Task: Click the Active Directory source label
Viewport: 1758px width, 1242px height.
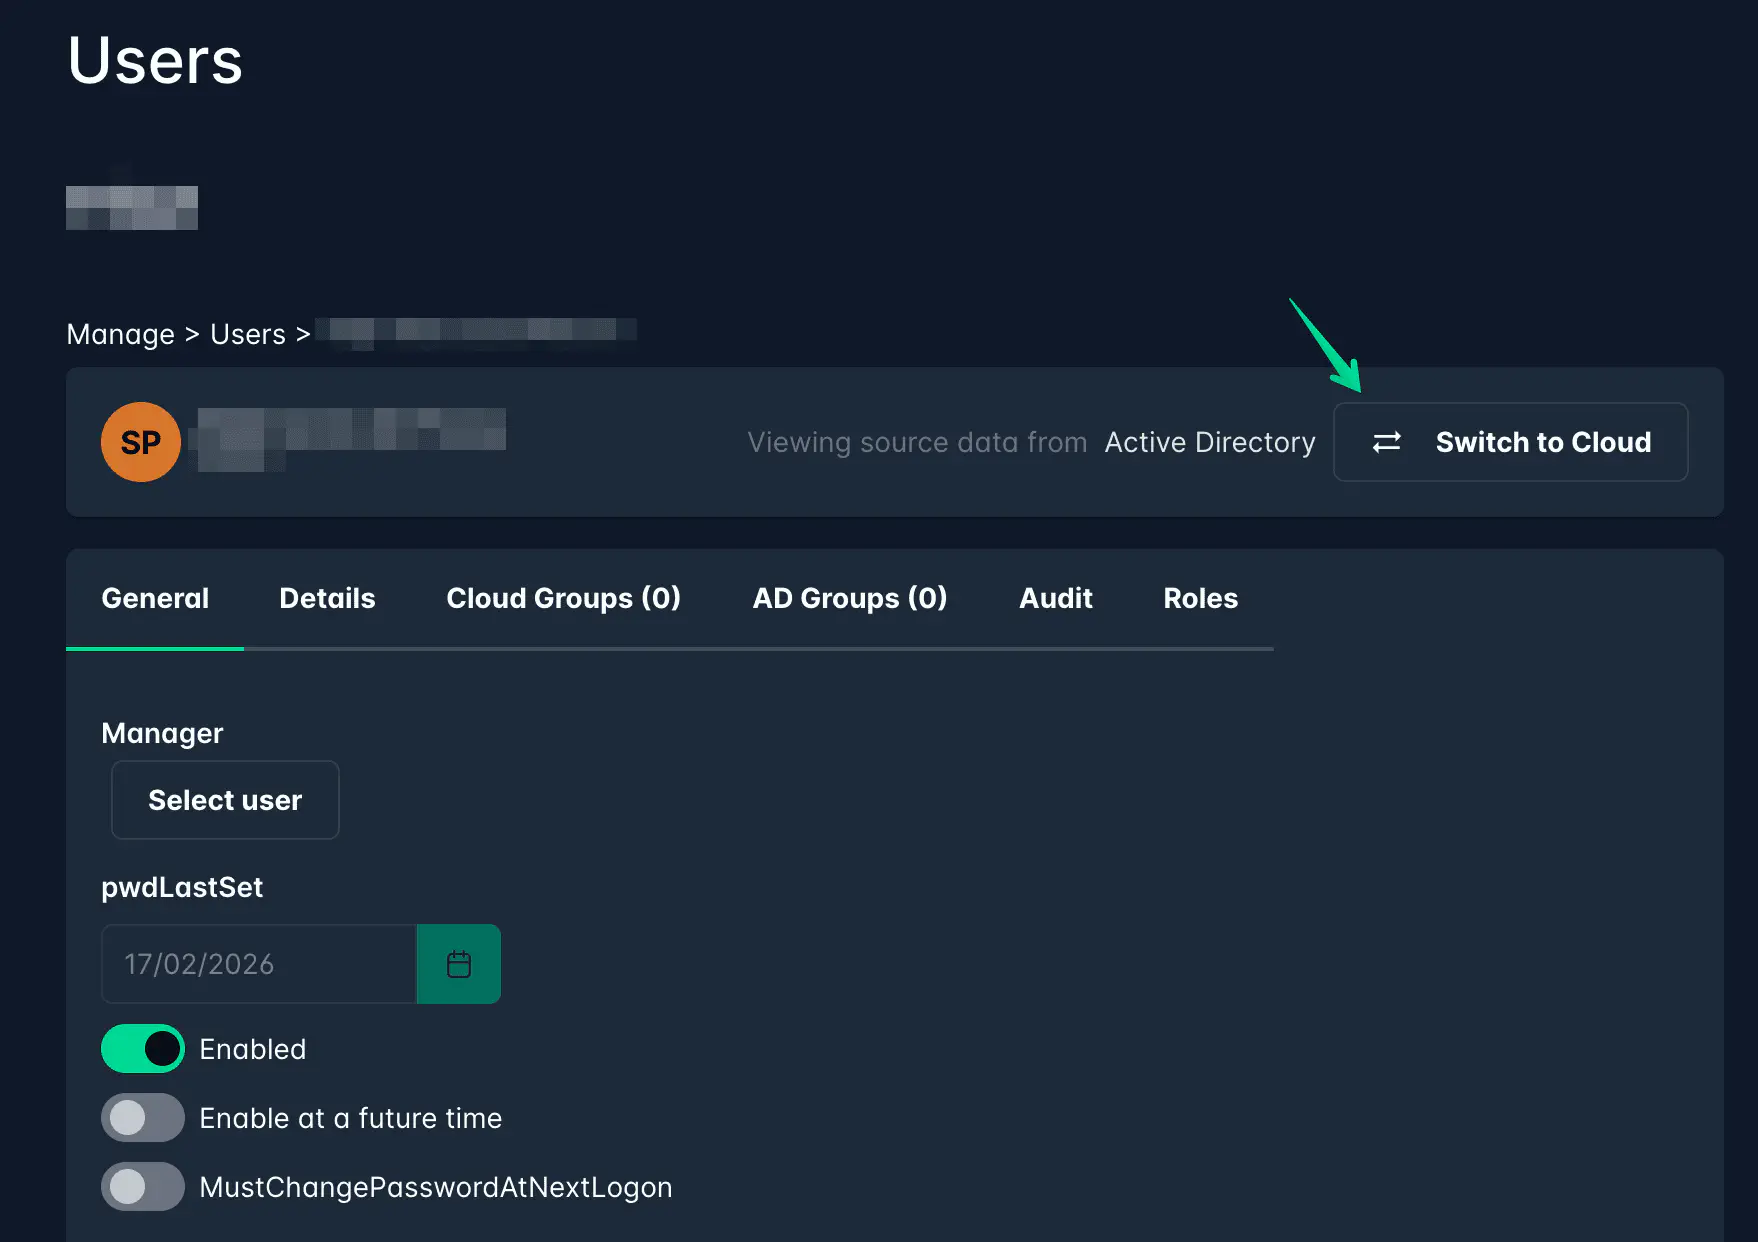Action: [x=1210, y=442]
